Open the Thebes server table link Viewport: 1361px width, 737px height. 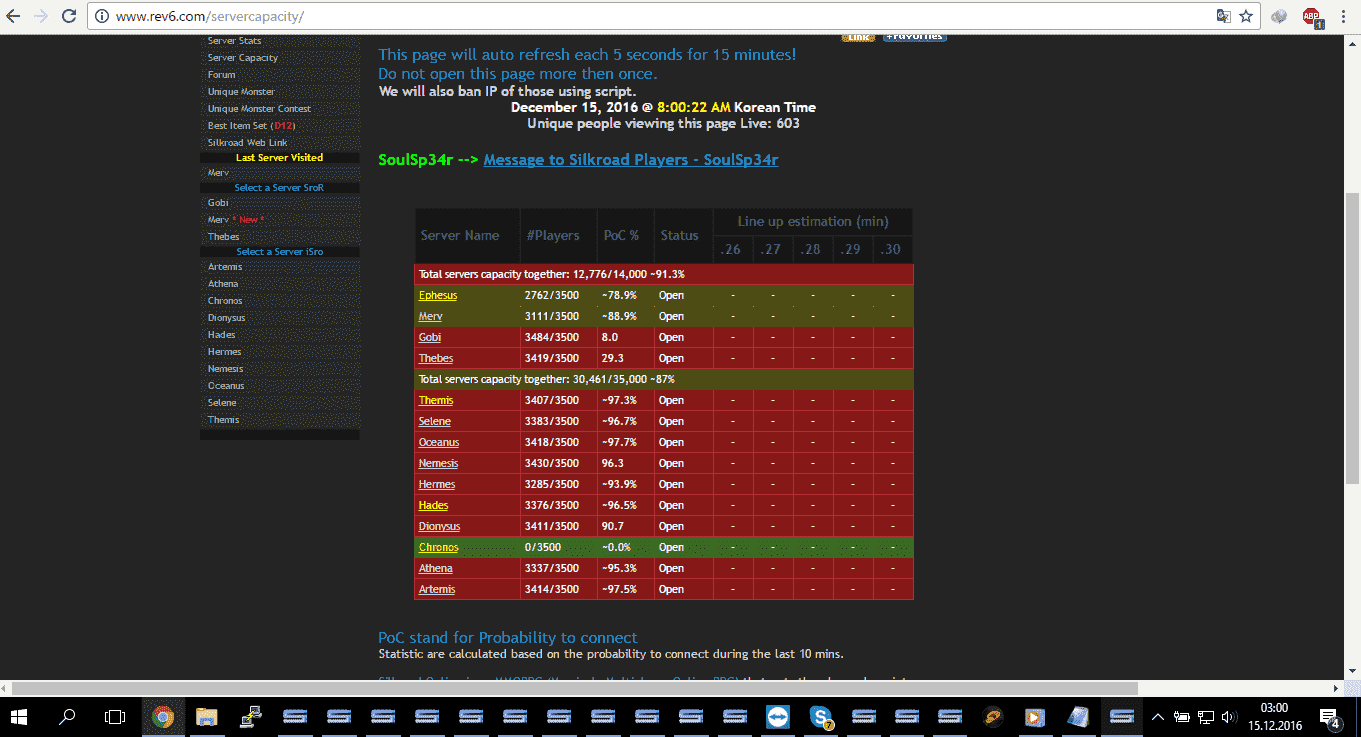436,359
